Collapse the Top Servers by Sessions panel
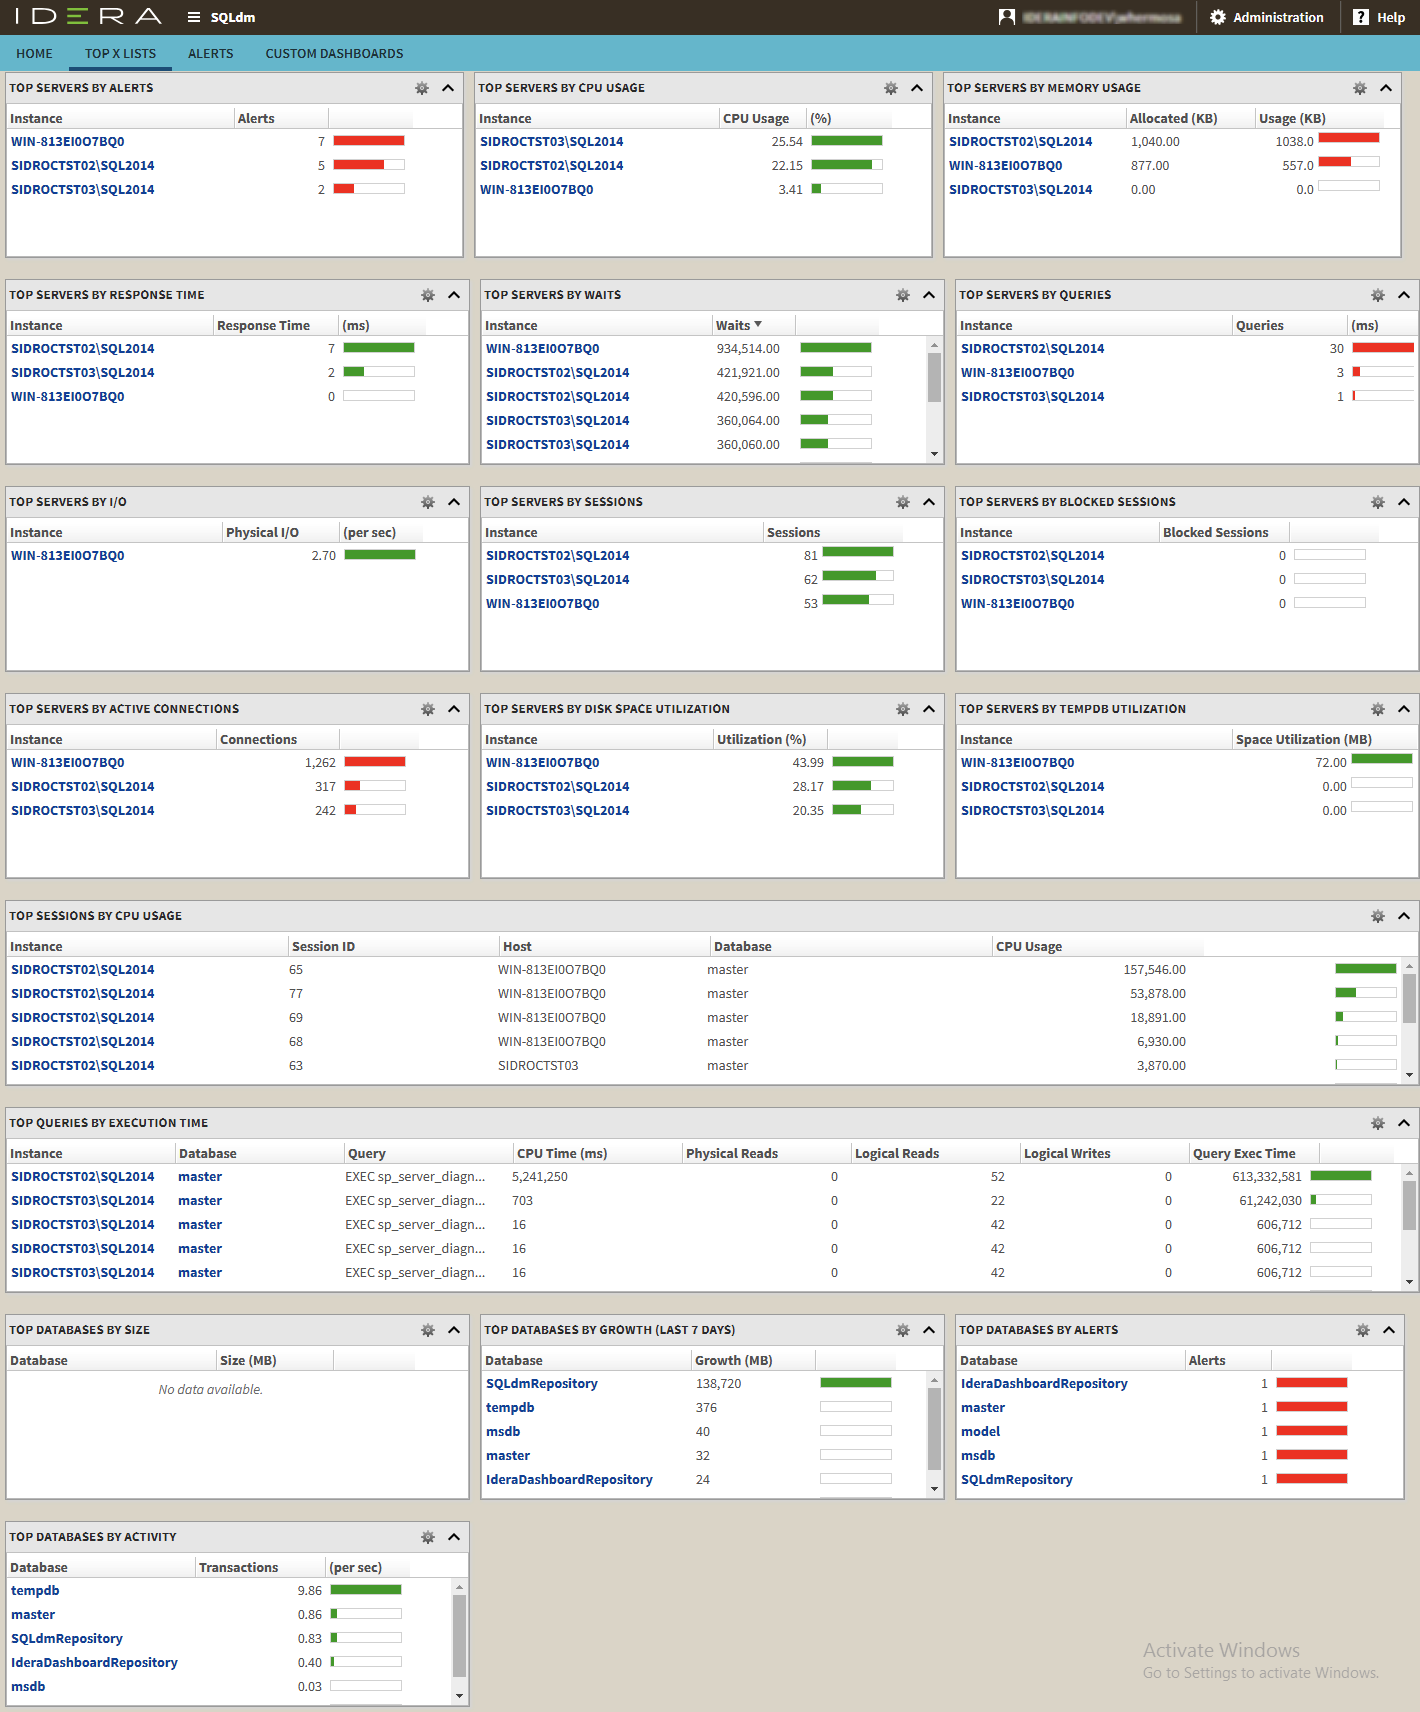 (929, 502)
